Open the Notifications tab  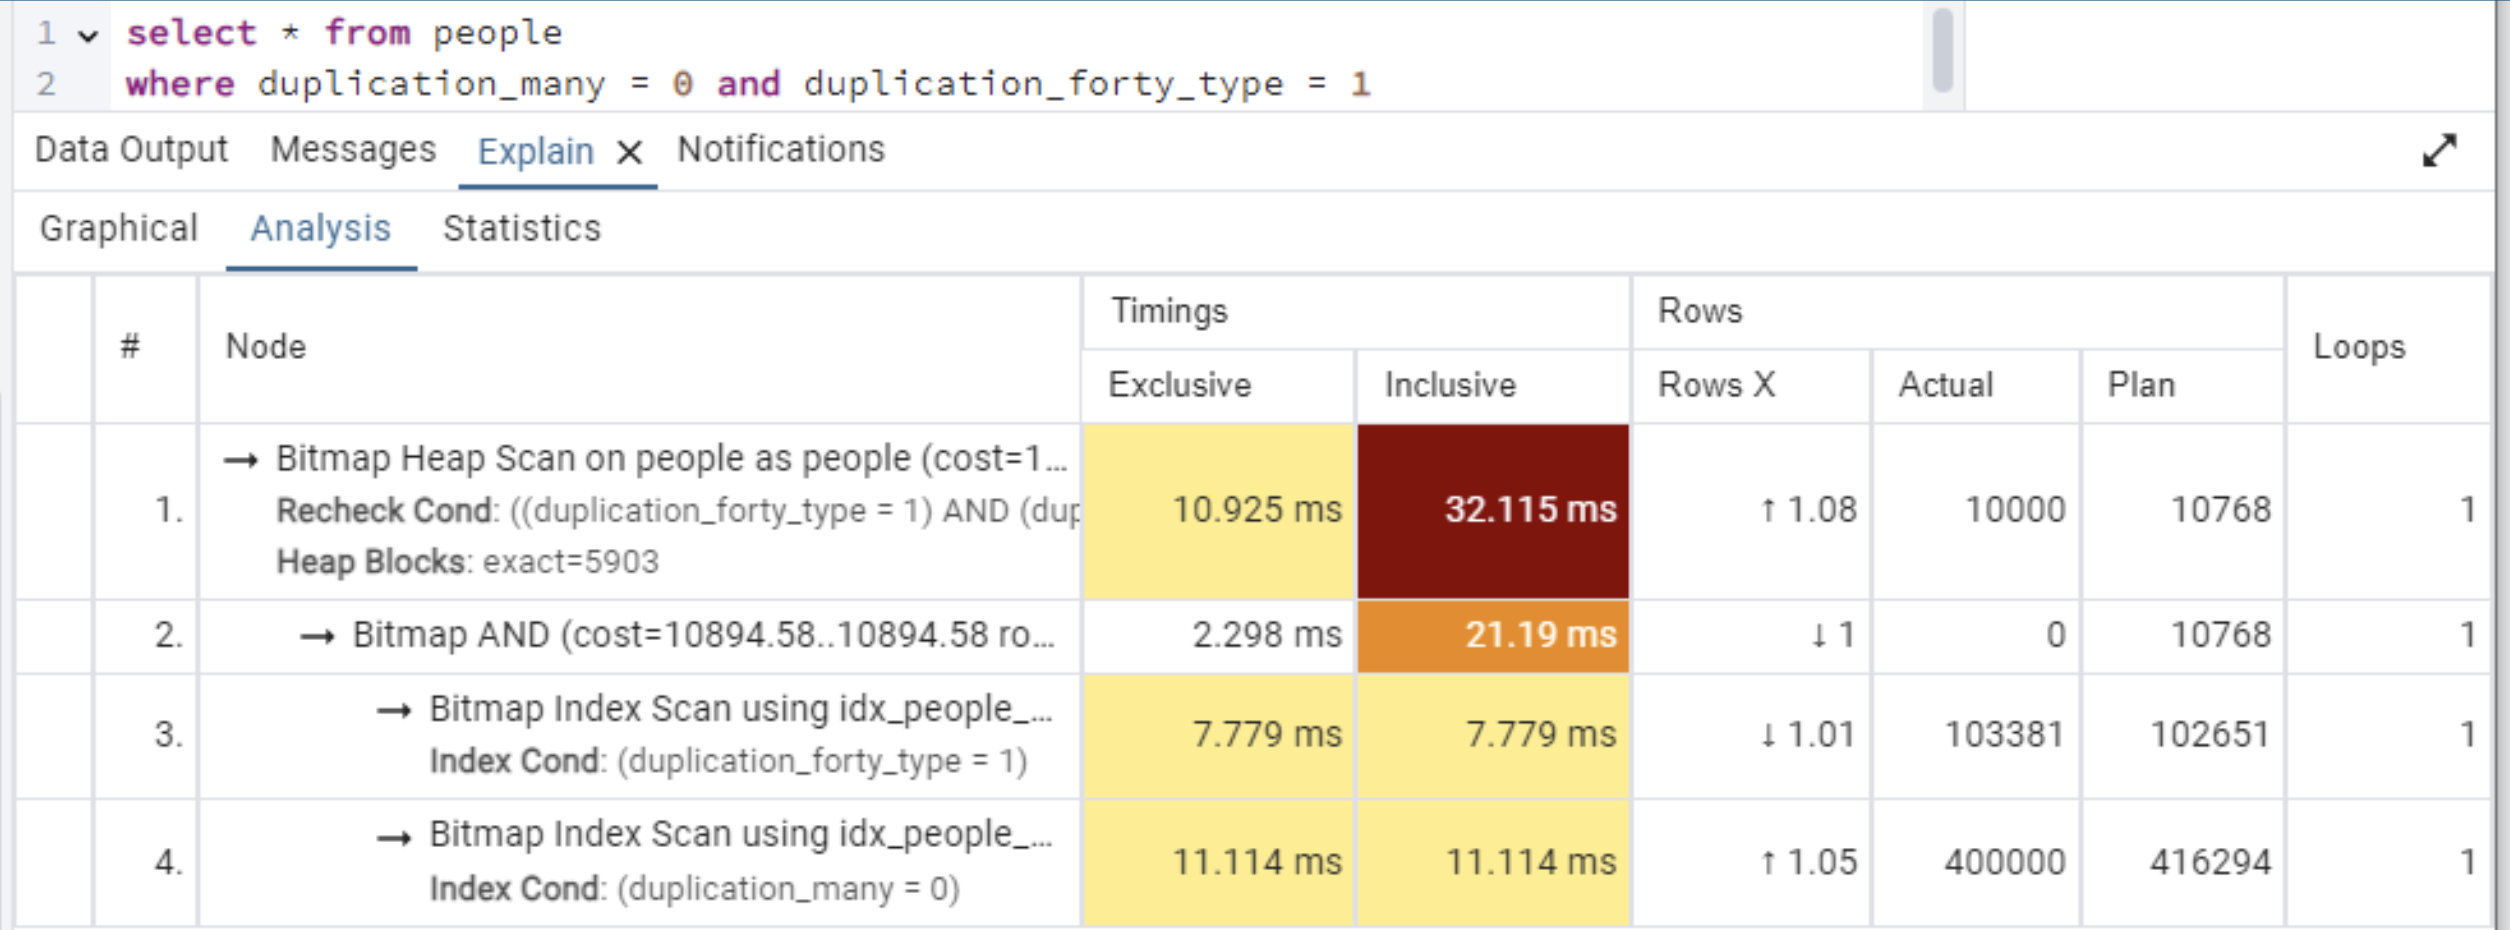point(781,150)
